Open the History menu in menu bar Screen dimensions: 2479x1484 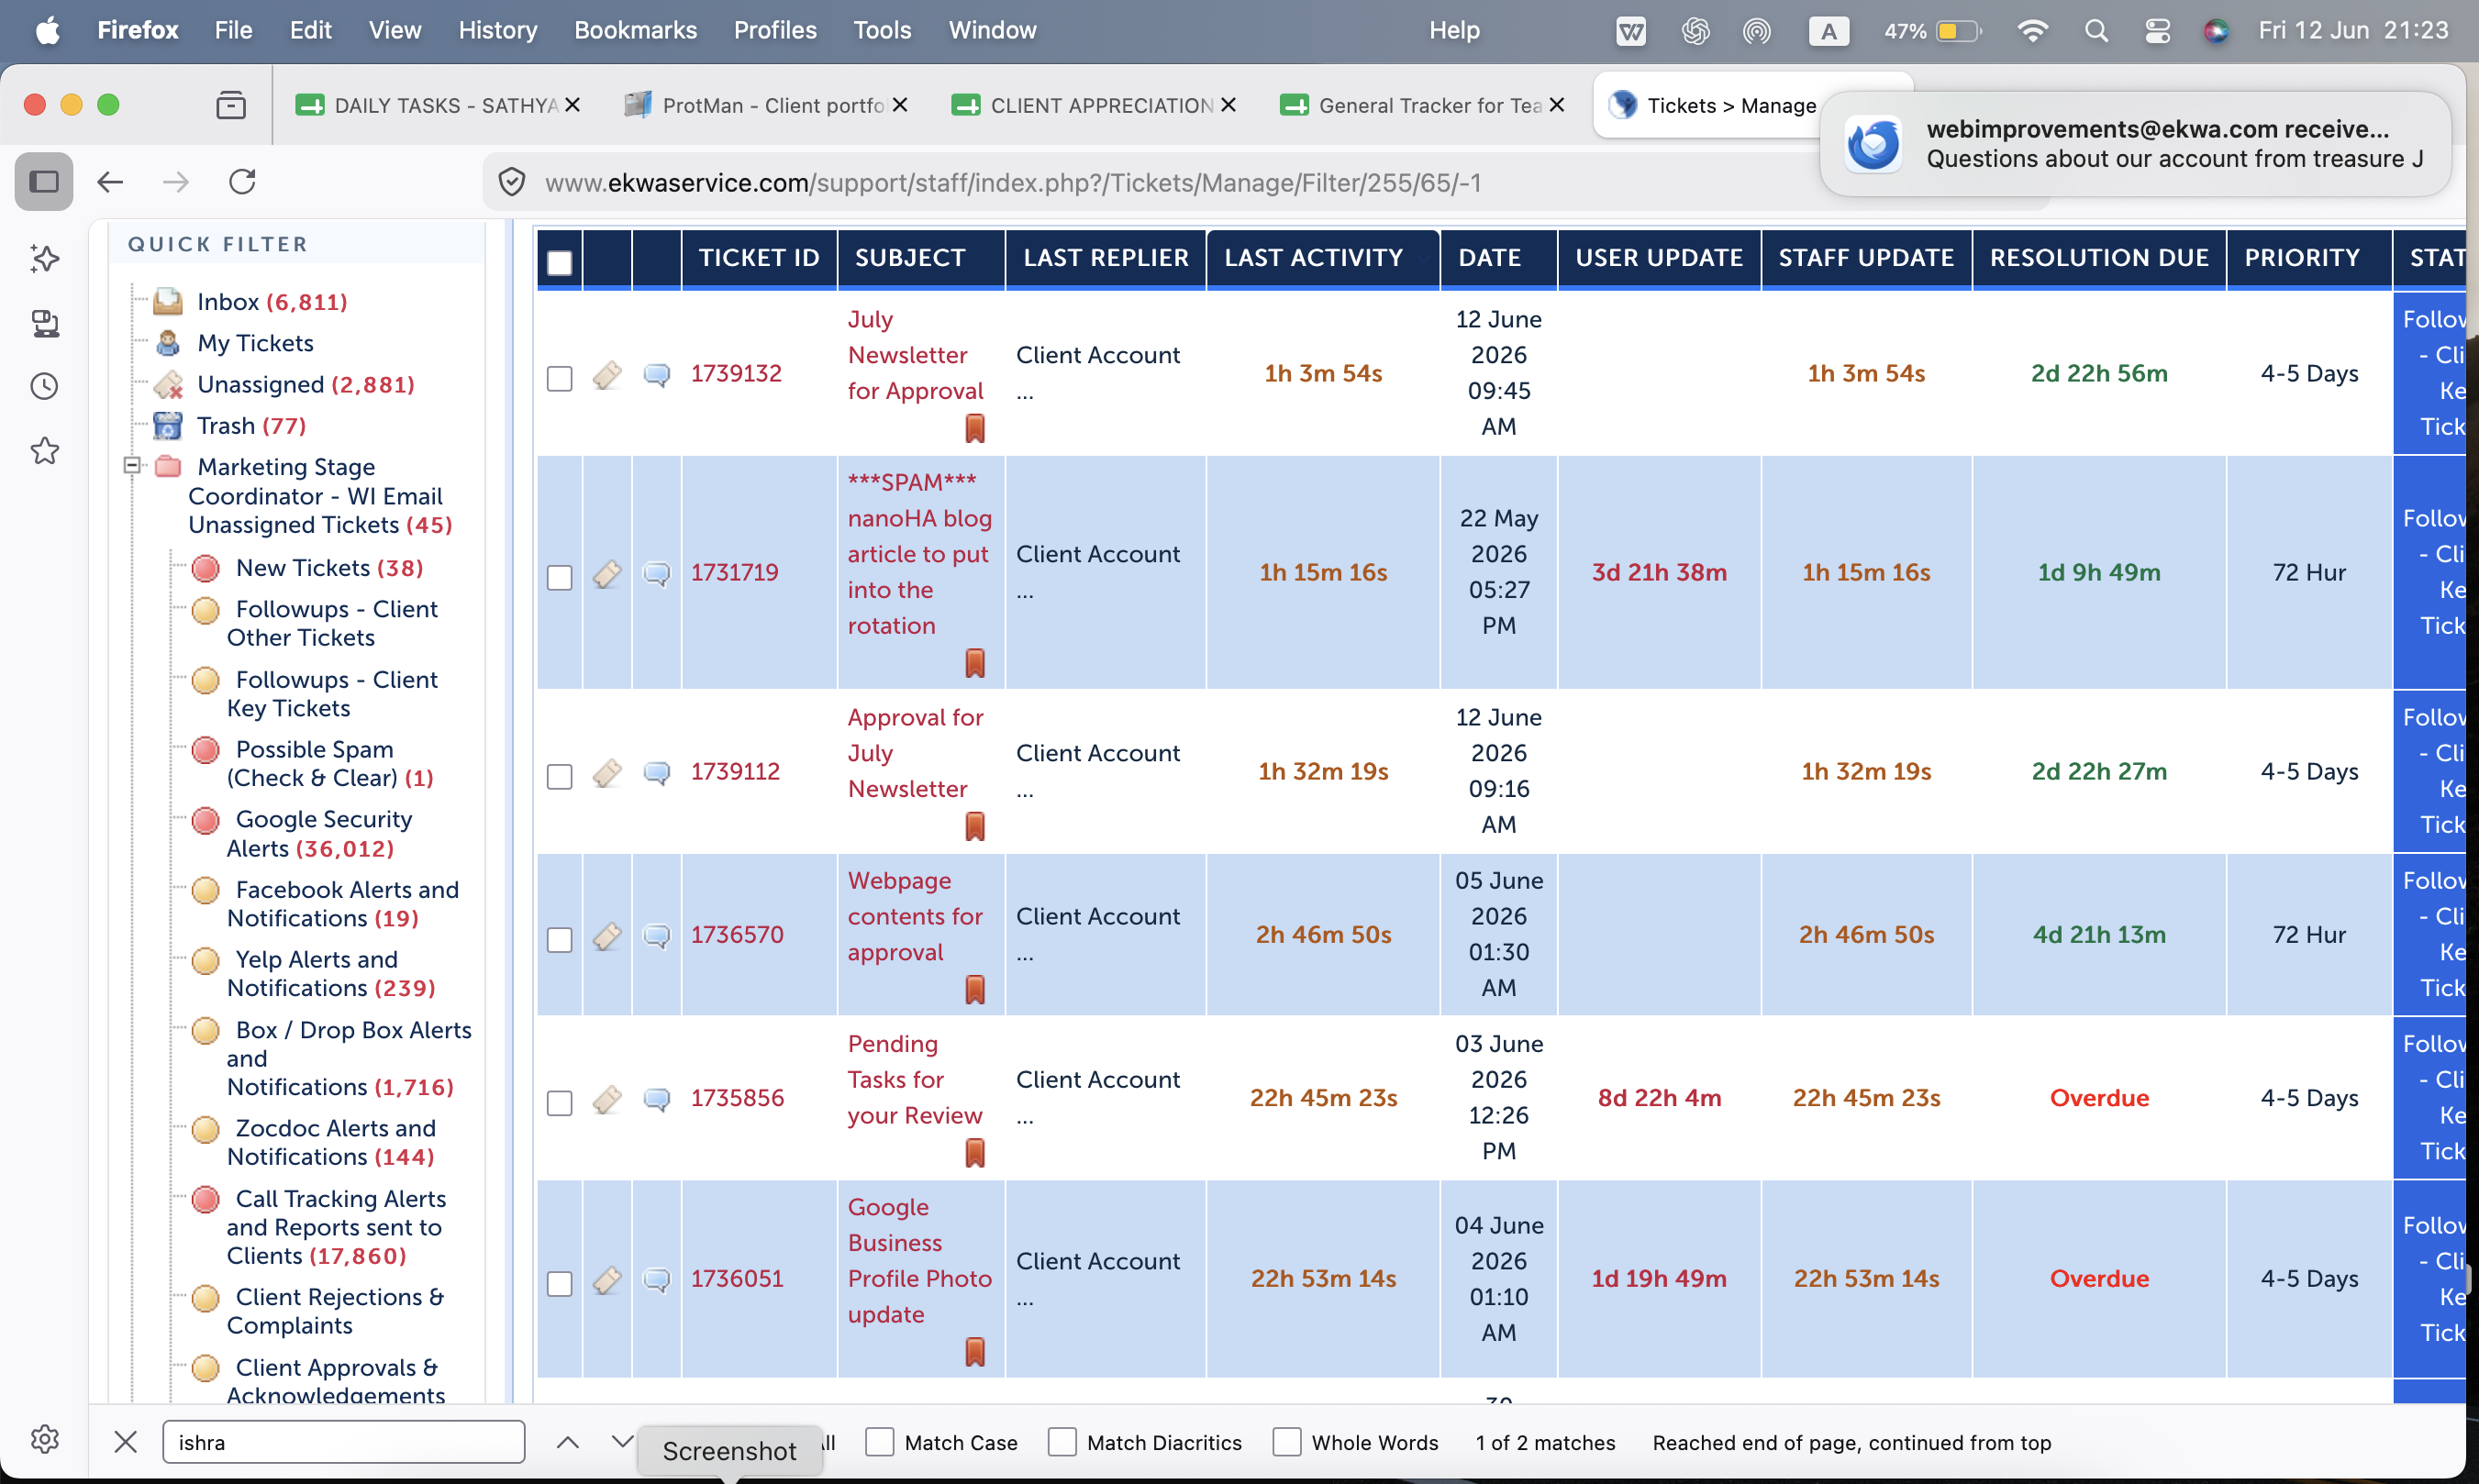(497, 30)
